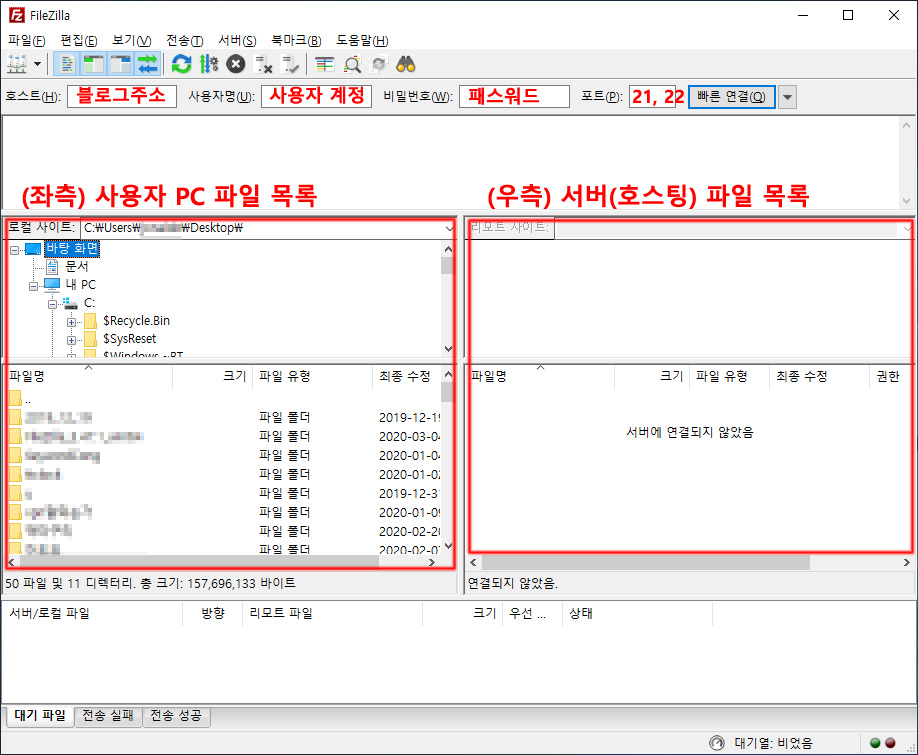Collapse the C: drive node
This screenshot has height=755, width=918.
(52, 304)
